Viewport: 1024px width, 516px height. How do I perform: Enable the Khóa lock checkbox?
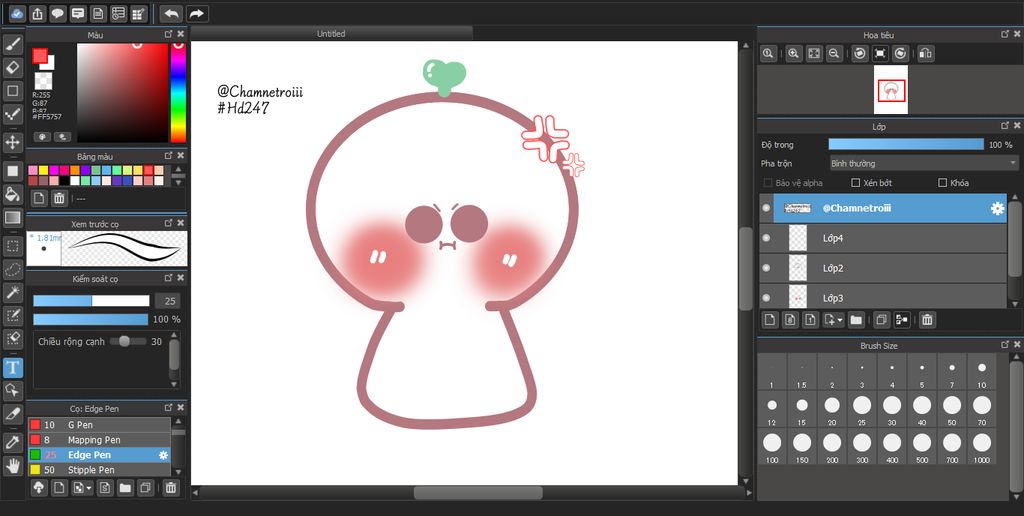942,183
